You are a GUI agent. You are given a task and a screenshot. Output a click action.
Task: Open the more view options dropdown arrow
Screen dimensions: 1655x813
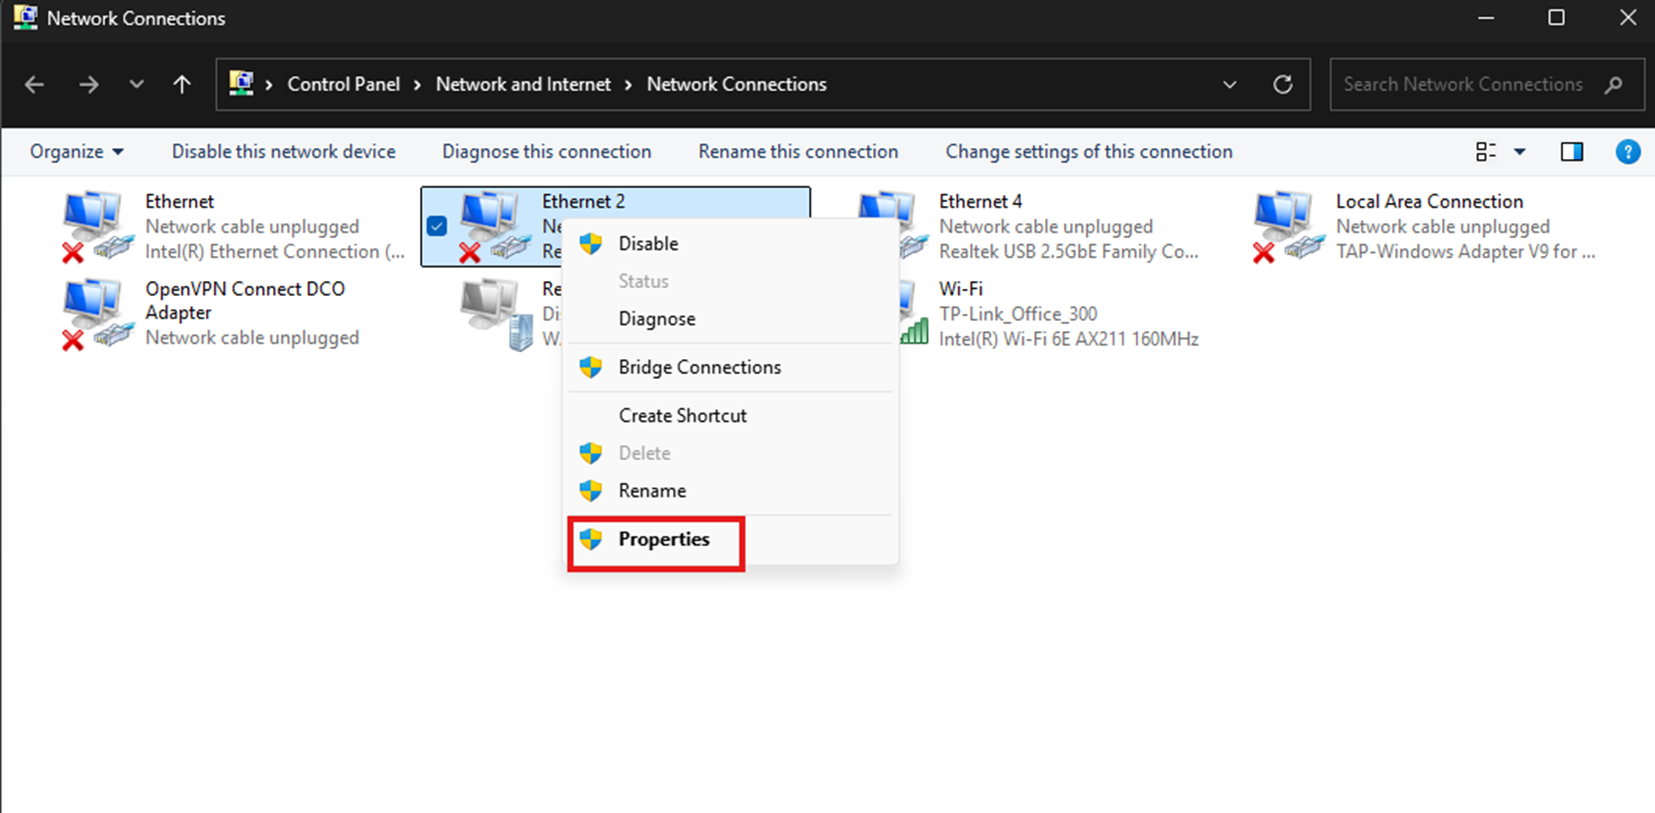pos(1520,152)
